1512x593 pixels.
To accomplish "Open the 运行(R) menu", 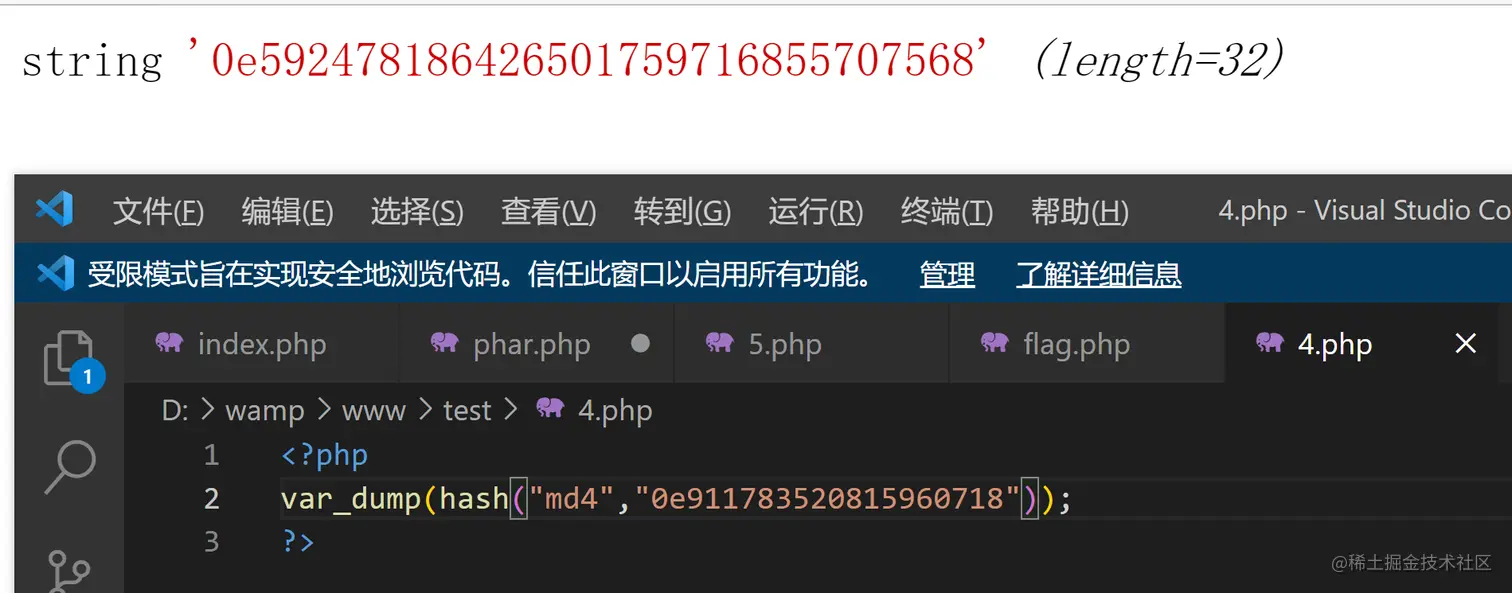I will [815, 211].
